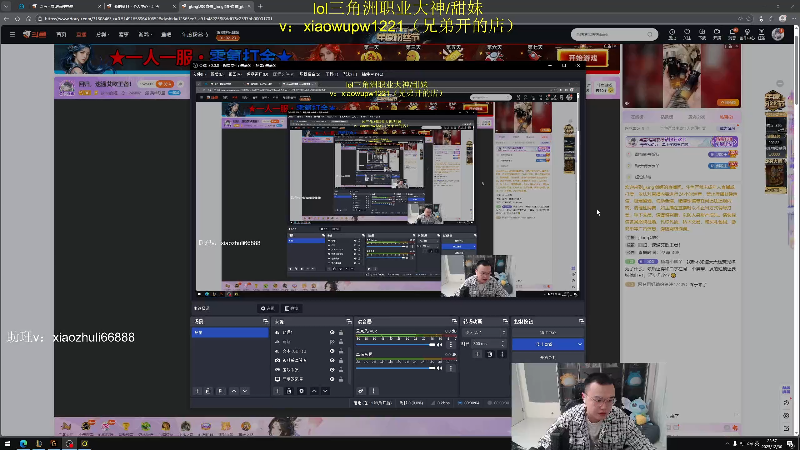Click the Douyu logo in header

35,35
